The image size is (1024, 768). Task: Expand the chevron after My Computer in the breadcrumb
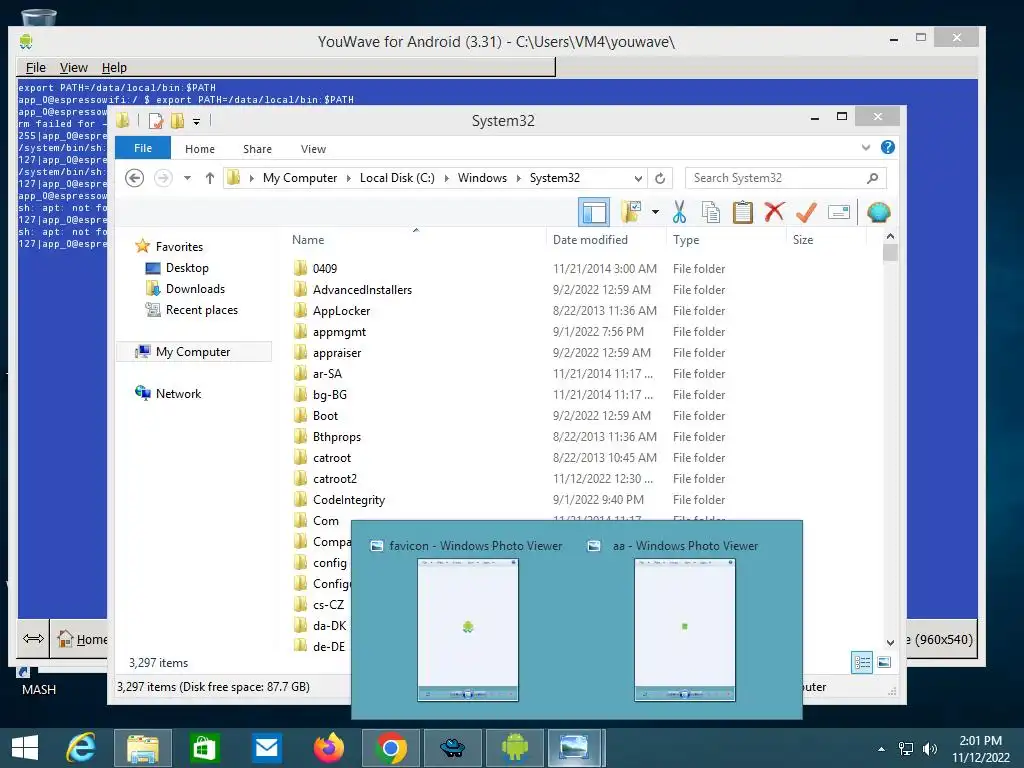coord(349,178)
